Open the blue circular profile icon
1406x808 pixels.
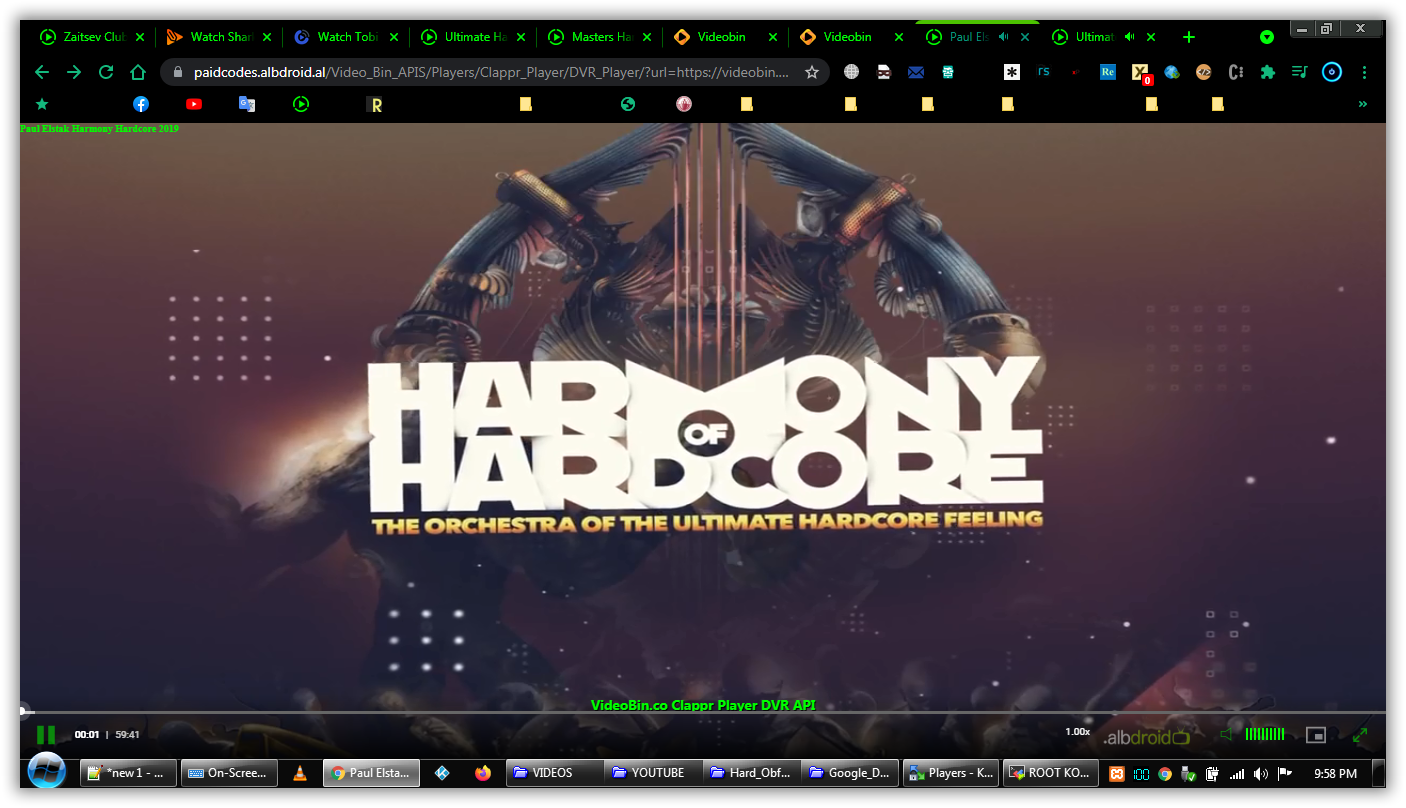pos(1332,72)
